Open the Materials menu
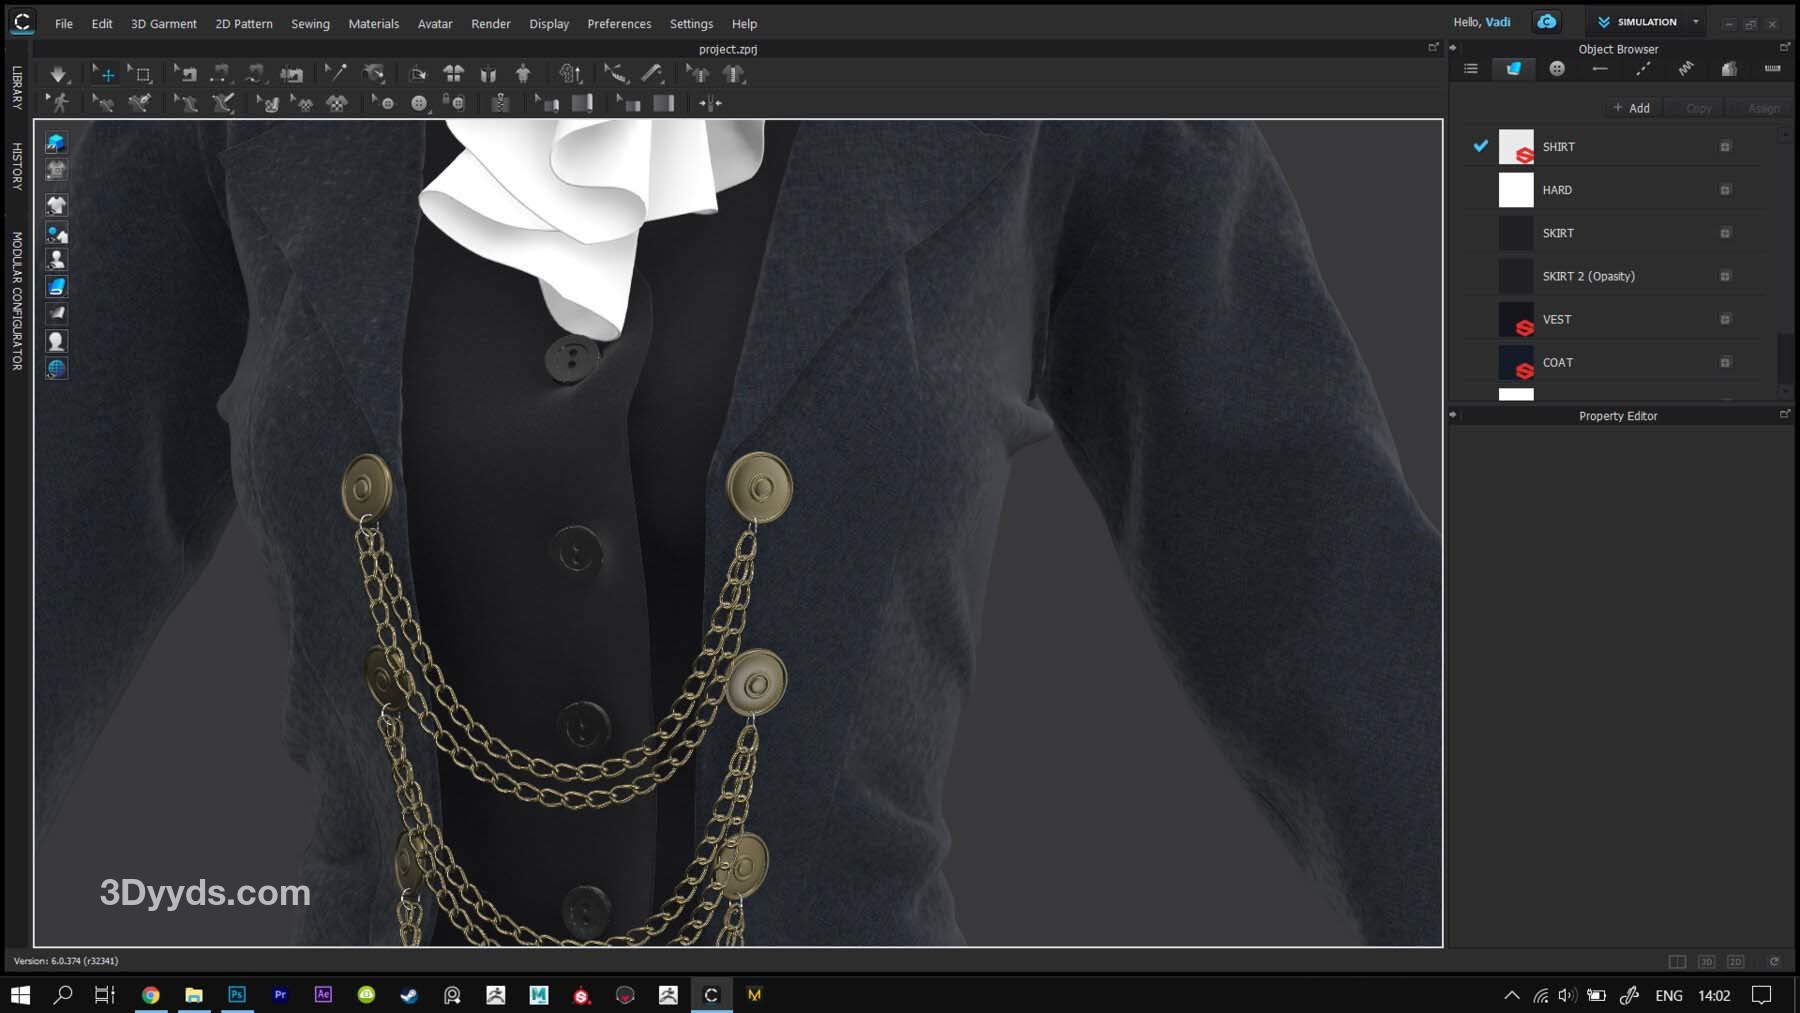The height and width of the screenshot is (1013, 1800). pyautogui.click(x=373, y=23)
